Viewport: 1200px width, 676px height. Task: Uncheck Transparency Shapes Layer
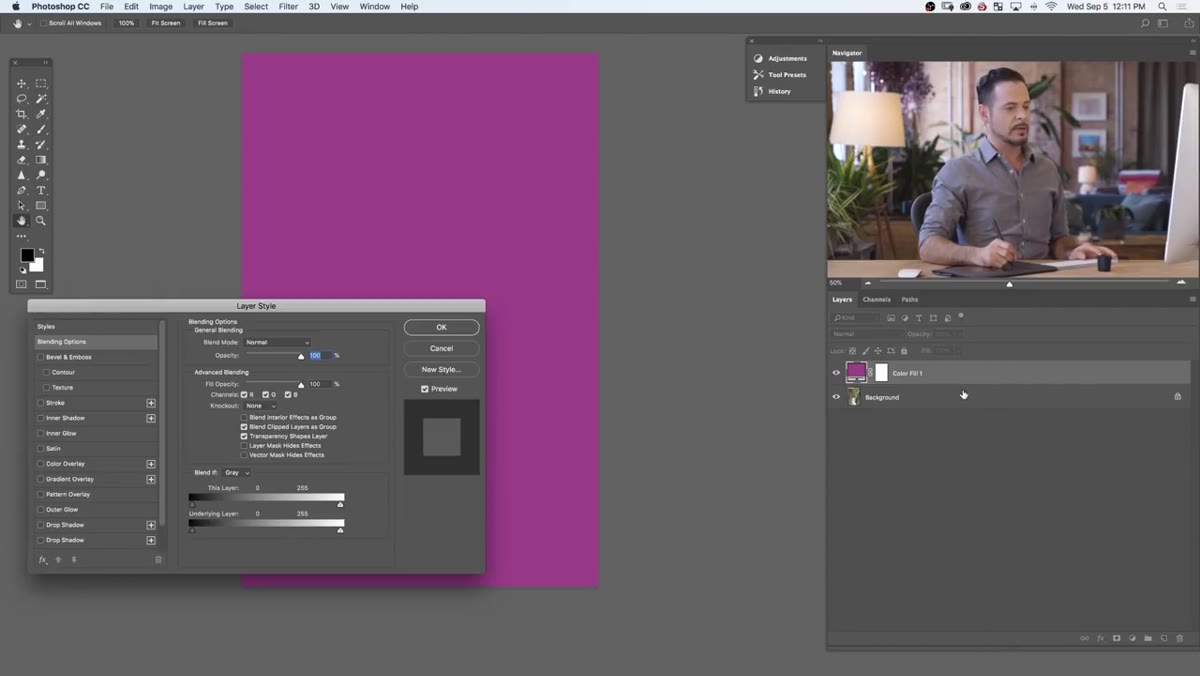coord(244,436)
